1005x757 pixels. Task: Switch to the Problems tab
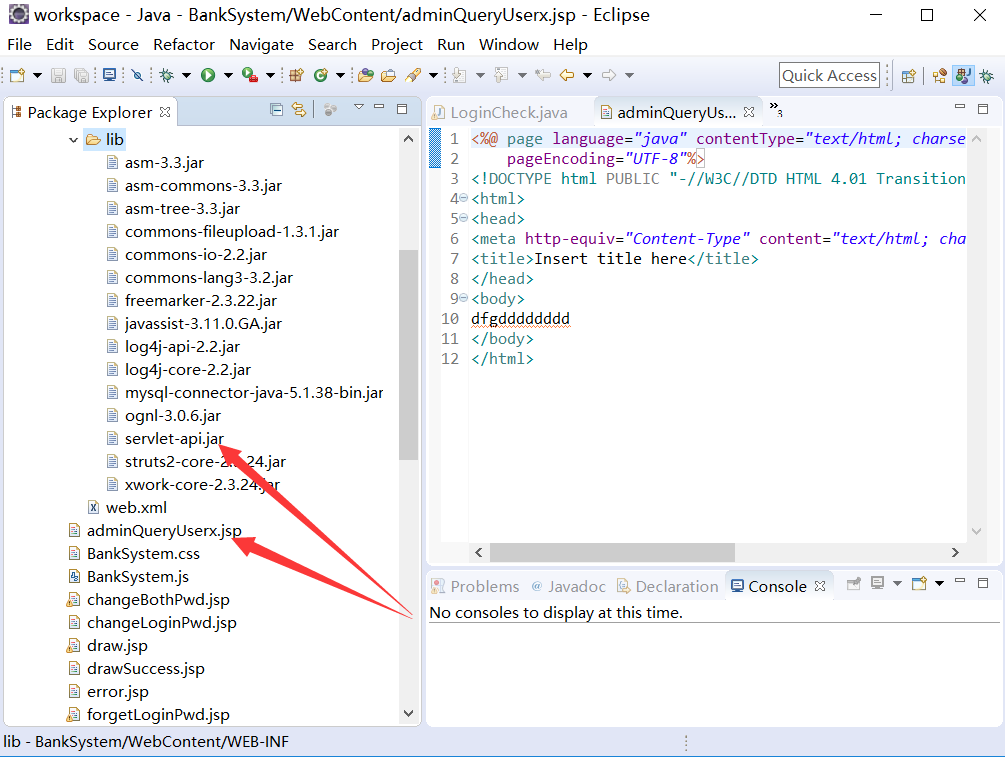click(475, 586)
